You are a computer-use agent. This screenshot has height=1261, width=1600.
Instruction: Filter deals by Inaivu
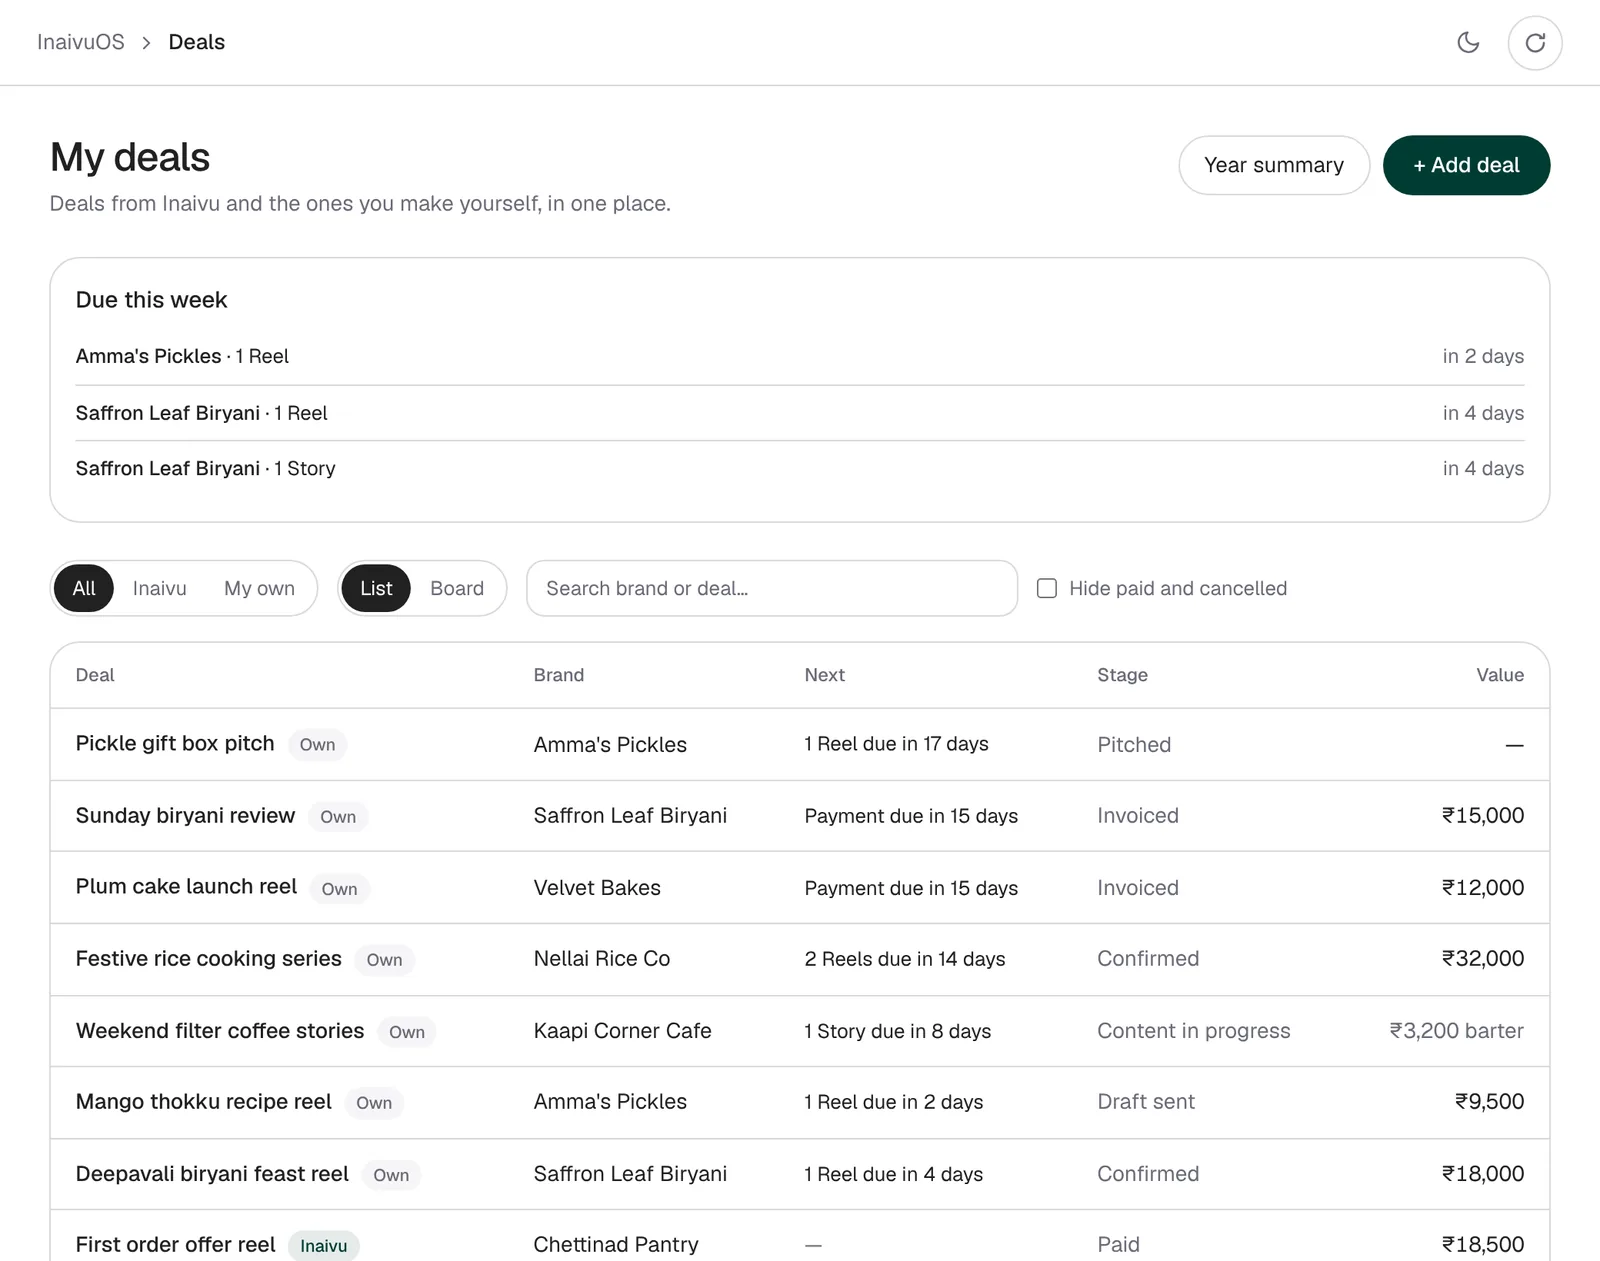160,588
